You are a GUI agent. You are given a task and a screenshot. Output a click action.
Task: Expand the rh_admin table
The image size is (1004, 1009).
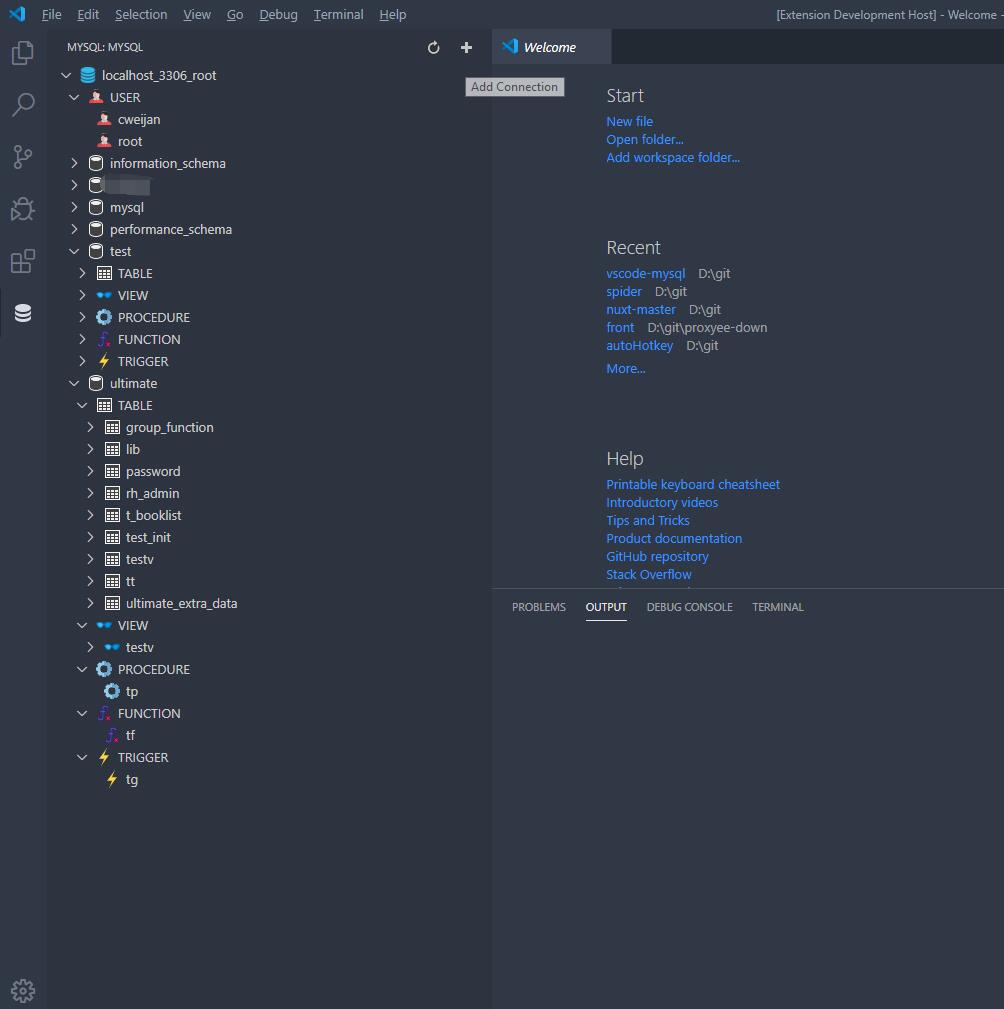(x=90, y=493)
